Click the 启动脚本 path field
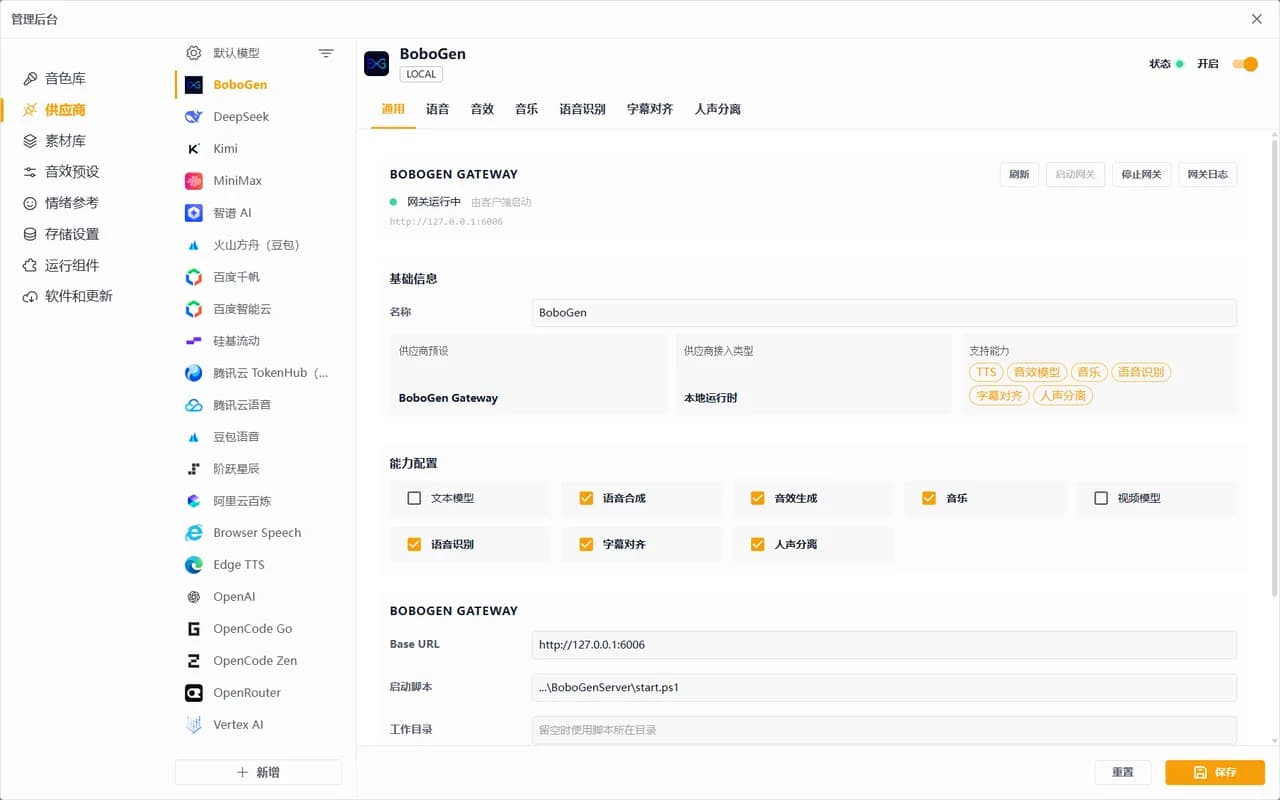This screenshot has width=1280, height=800. [884, 688]
